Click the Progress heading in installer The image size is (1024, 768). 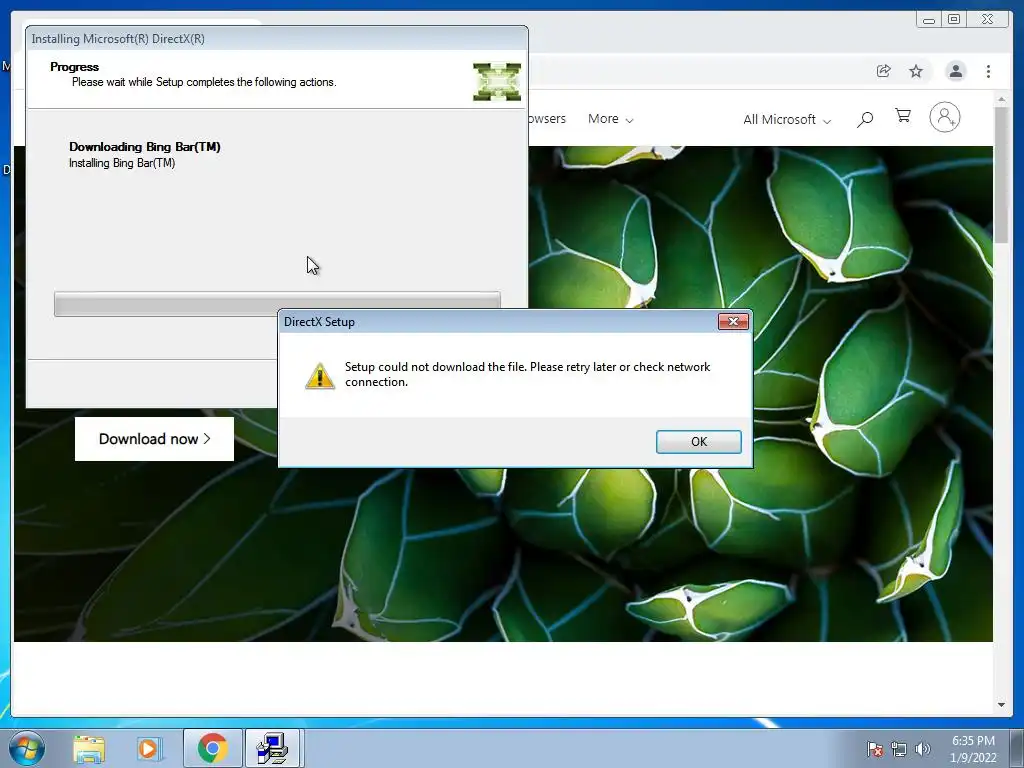[74, 67]
